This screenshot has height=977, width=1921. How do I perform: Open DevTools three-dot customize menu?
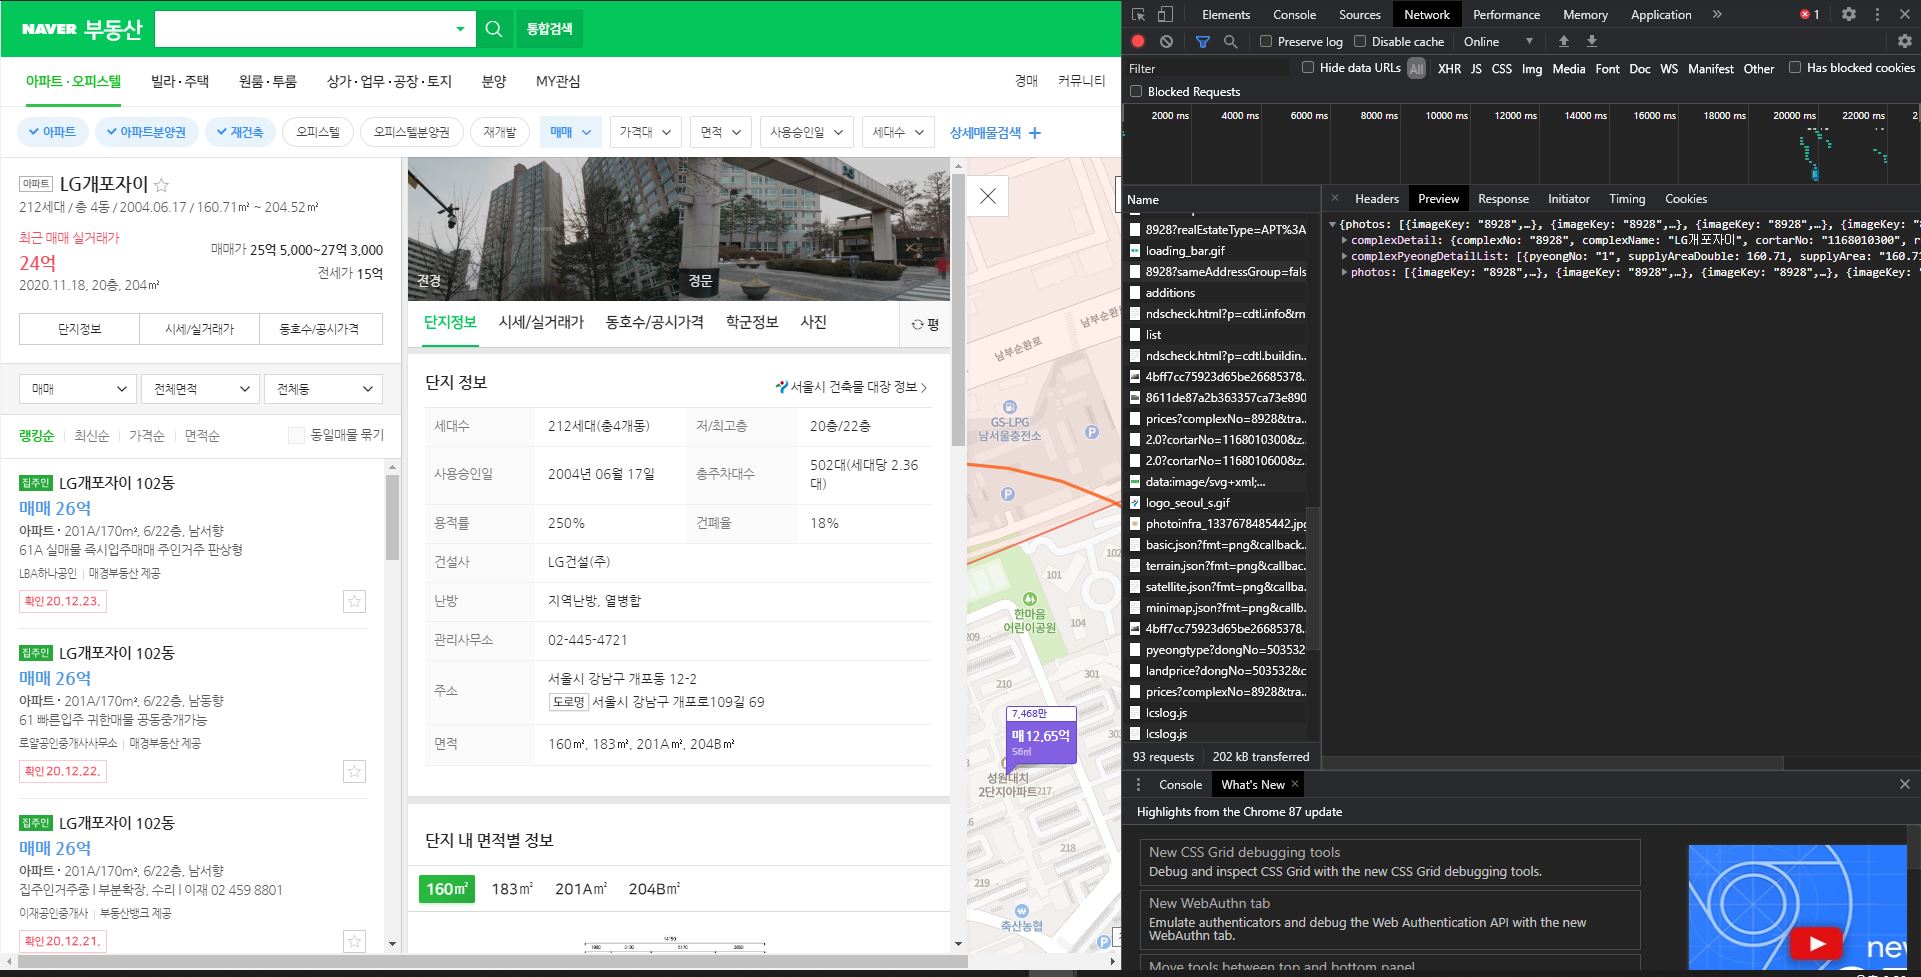coord(1877,14)
